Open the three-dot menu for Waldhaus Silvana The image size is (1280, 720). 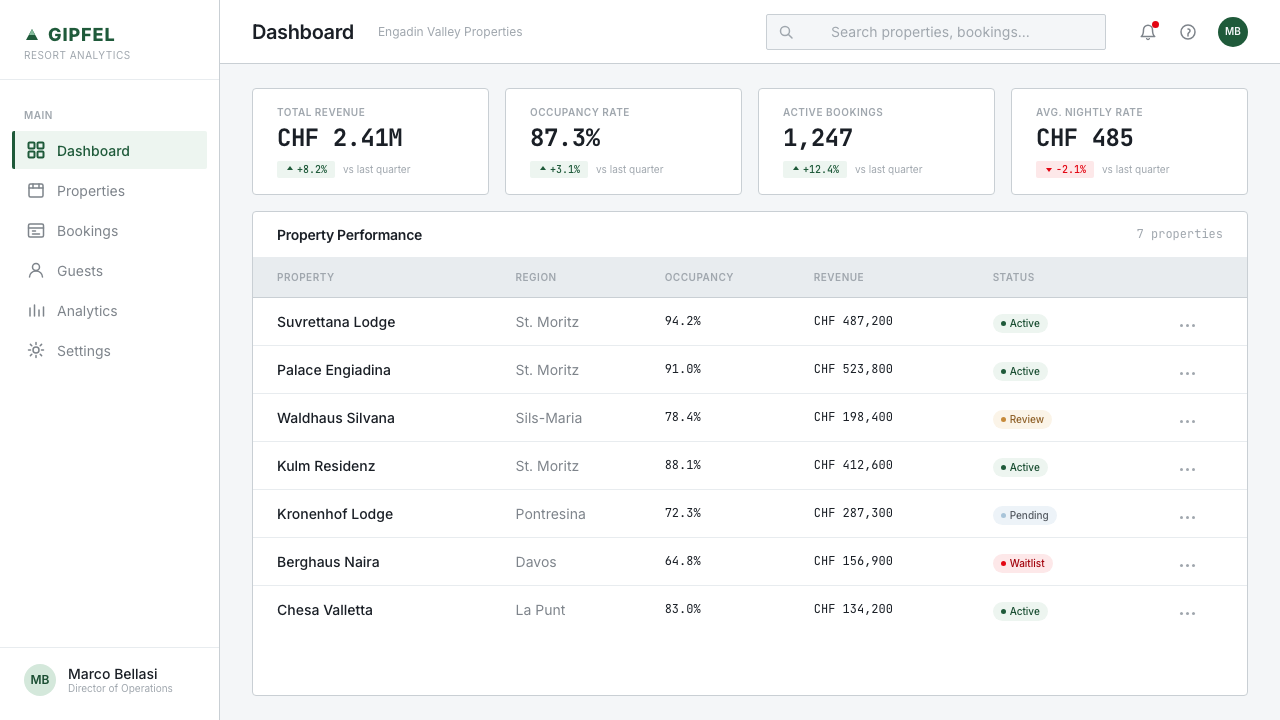1187,421
